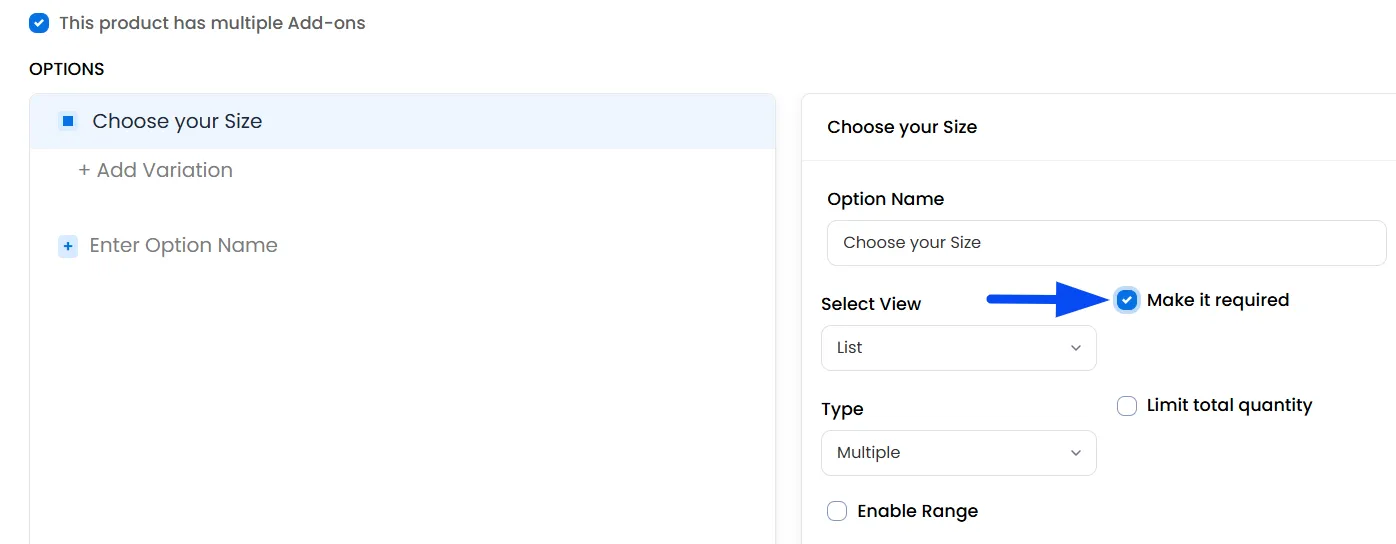Click the 'Enable Range' label text
Image resolution: width=1396 pixels, height=544 pixels.
(917, 511)
